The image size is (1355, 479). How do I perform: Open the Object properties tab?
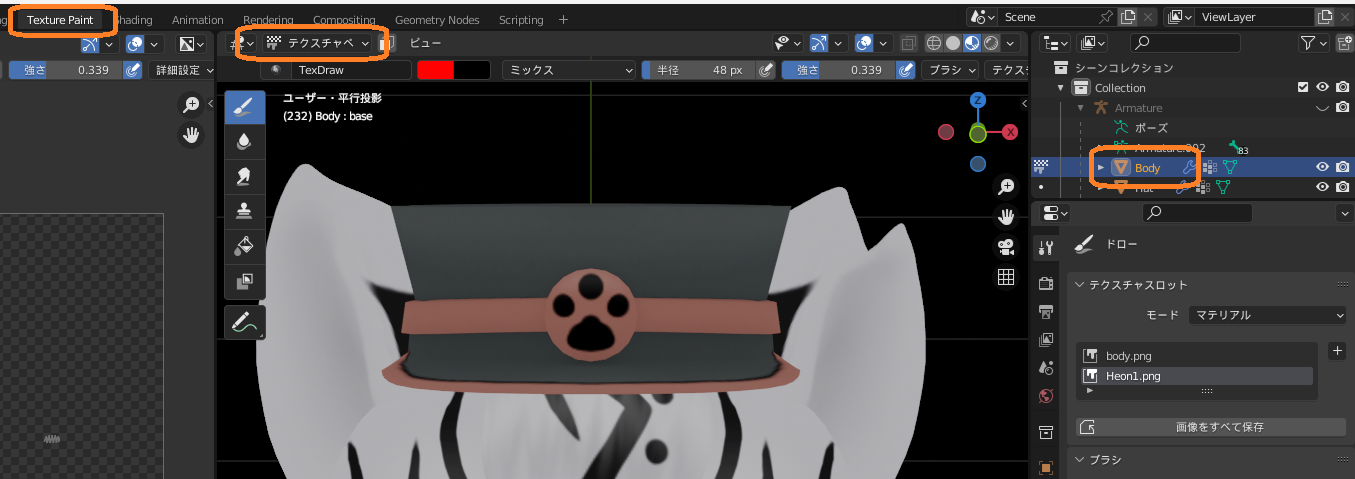1046,467
